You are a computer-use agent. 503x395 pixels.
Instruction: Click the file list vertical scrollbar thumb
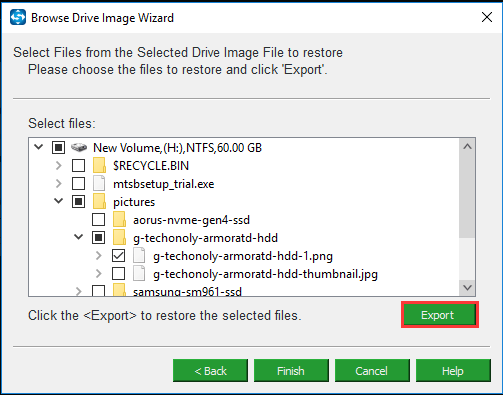467,196
